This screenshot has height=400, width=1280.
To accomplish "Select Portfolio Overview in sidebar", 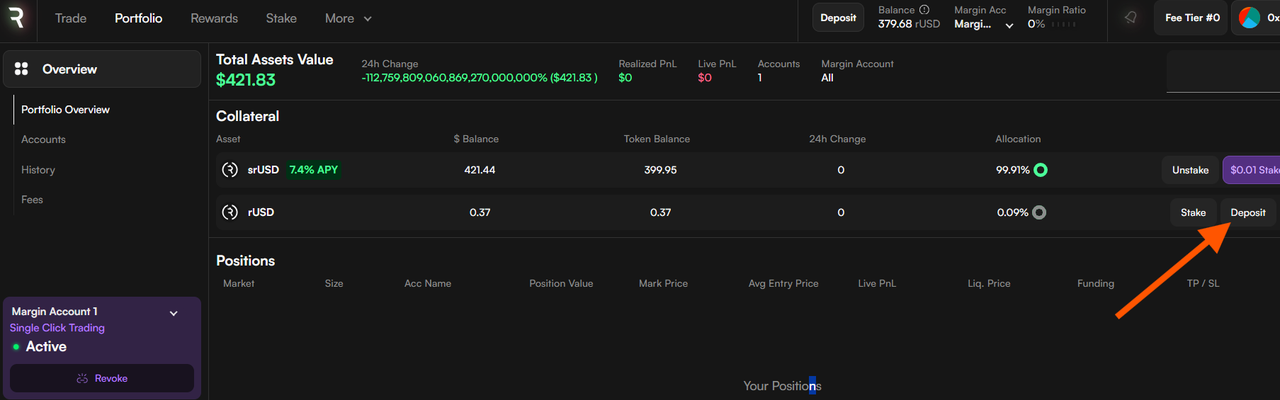I will 65,110.
